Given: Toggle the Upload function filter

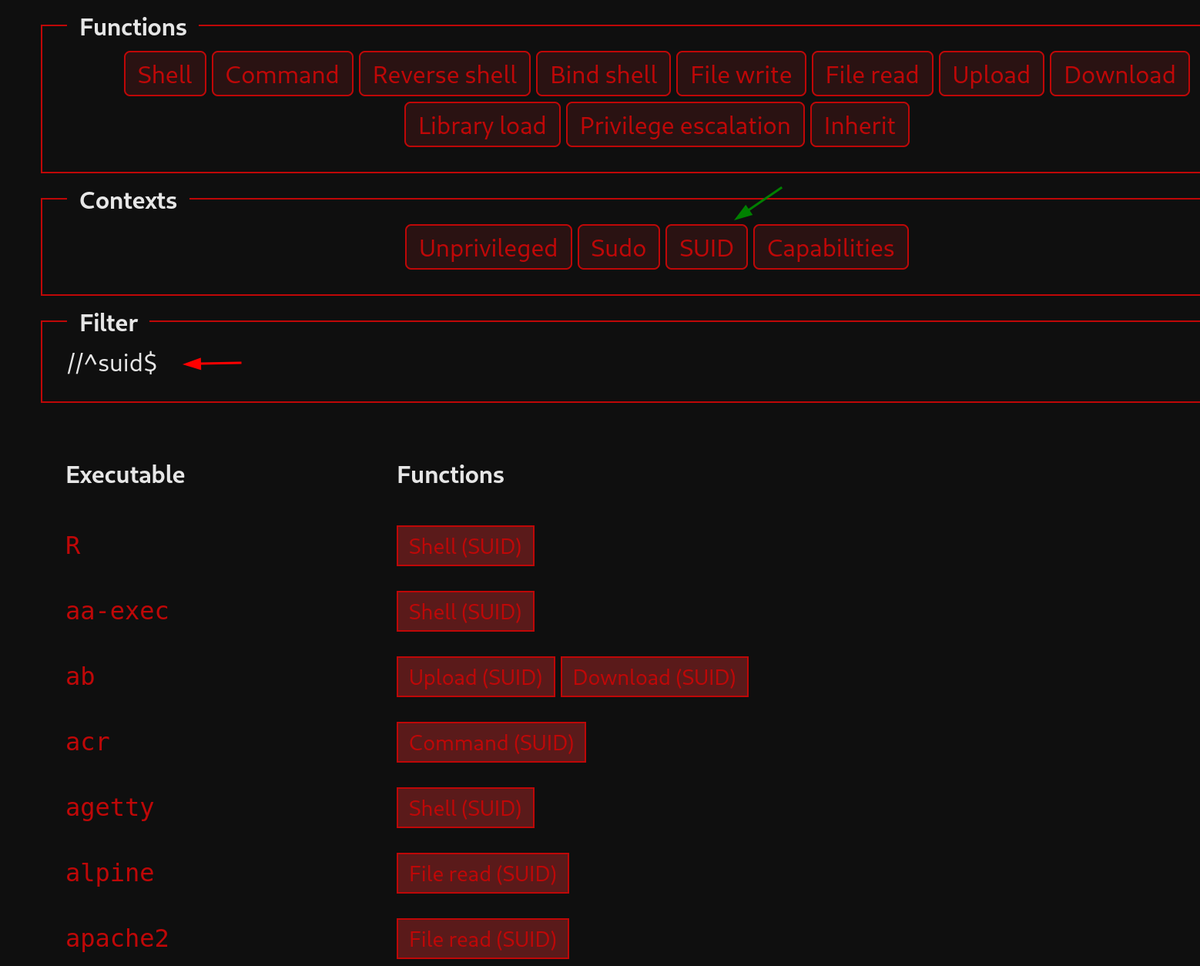Looking at the screenshot, I should 991,74.
